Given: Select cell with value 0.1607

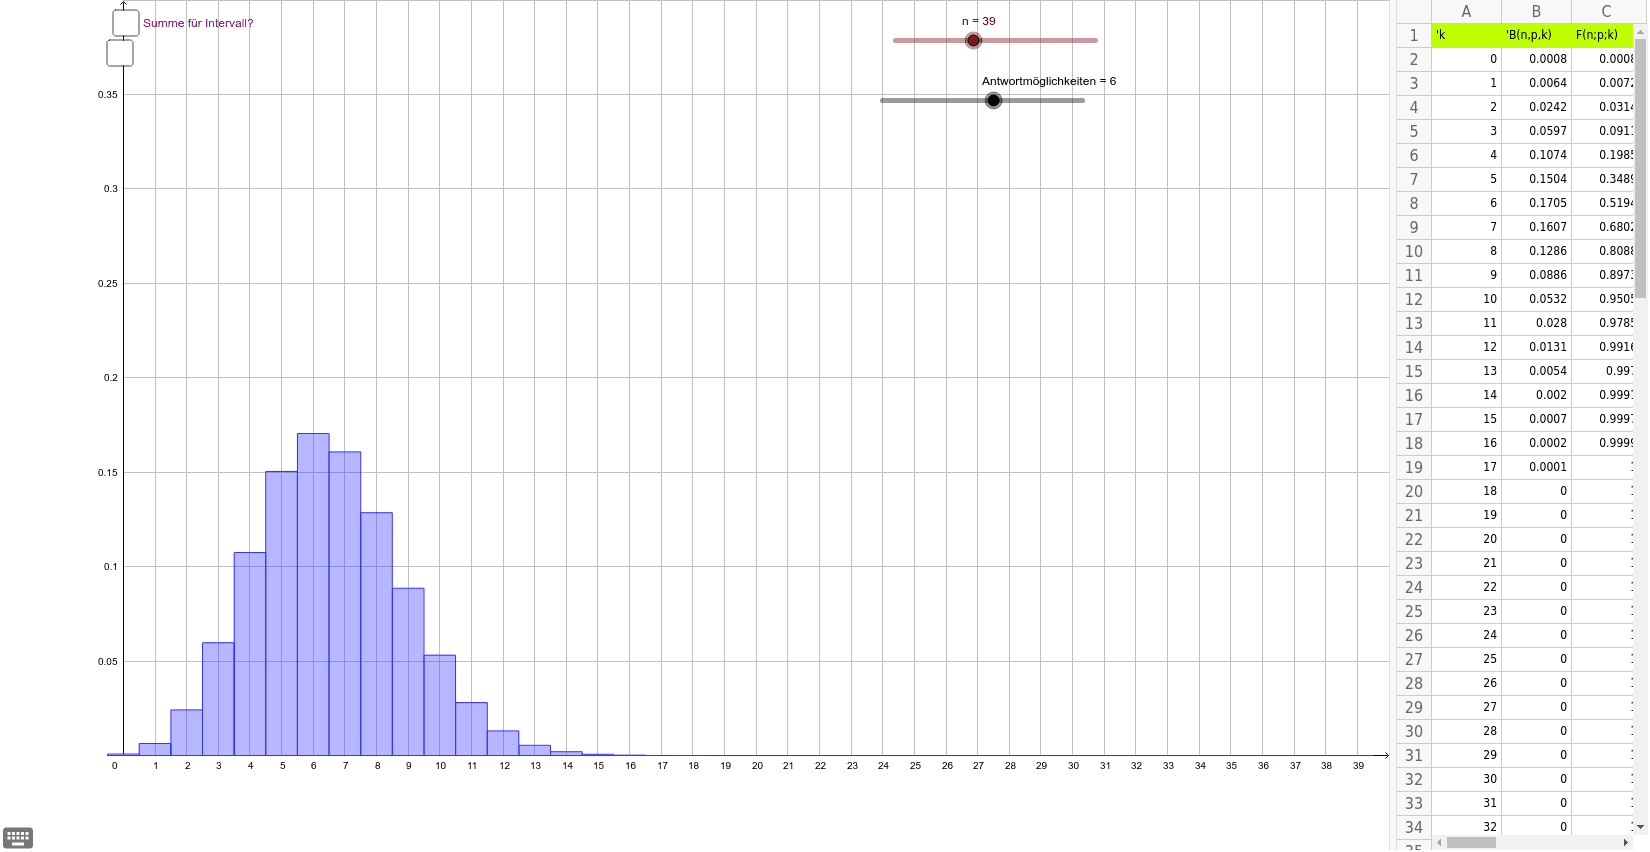Looking at the screenshot, I should [x=1536, y=227].
